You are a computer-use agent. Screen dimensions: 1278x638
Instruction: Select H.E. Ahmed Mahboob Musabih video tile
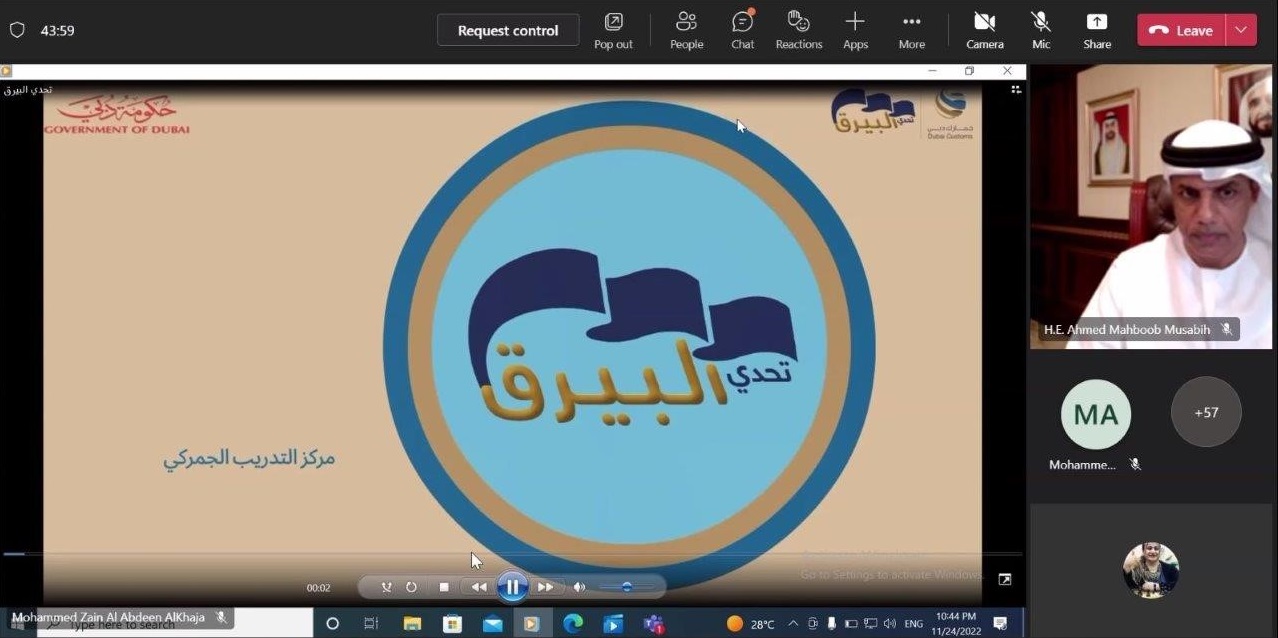1151,207
